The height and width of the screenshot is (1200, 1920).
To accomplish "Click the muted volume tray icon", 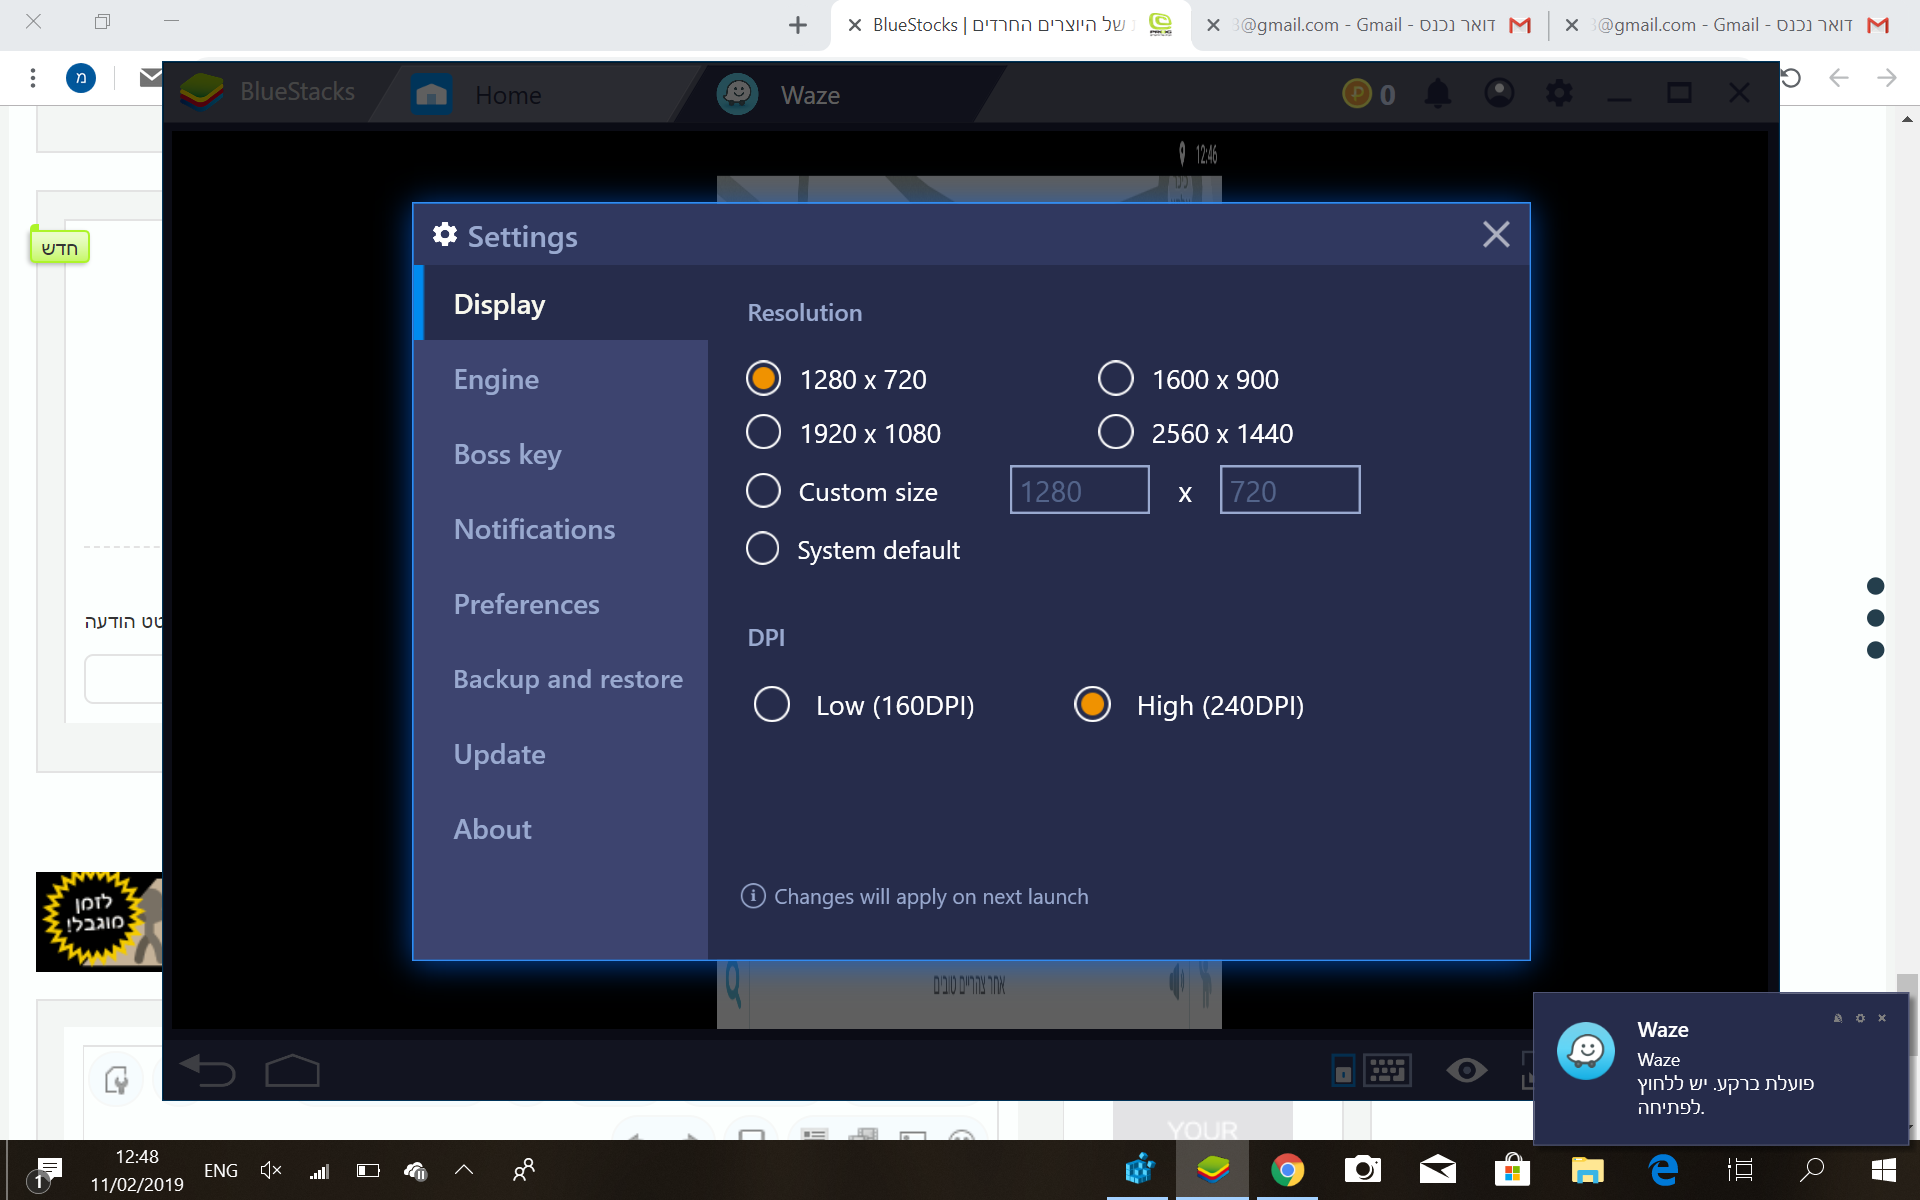I will (x=271, y=1170).
